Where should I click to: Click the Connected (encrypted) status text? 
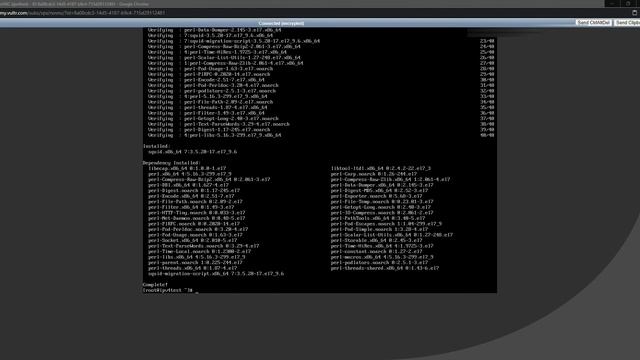point(281,23)
